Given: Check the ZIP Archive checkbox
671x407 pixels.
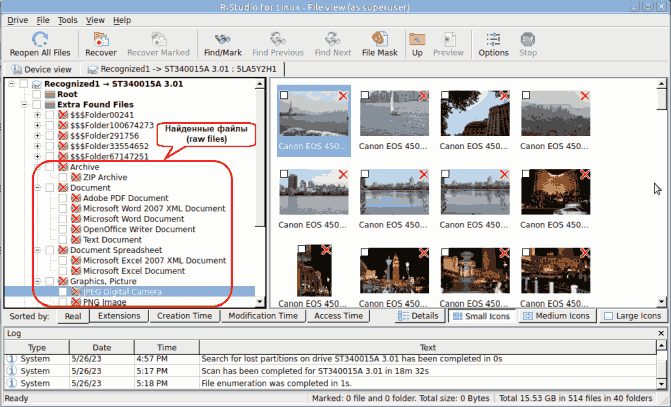Looking at the screenshot, I should (x=63, y=177).
